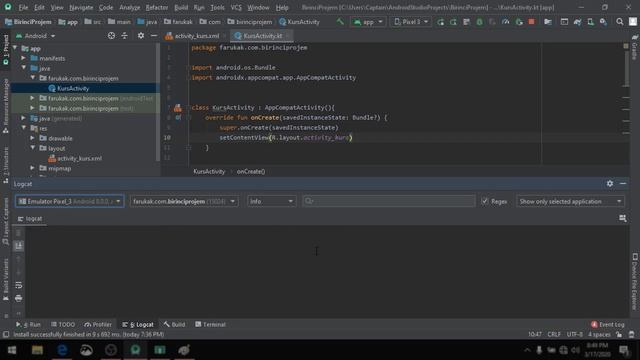Open the TODO tool window

point(63,324)
